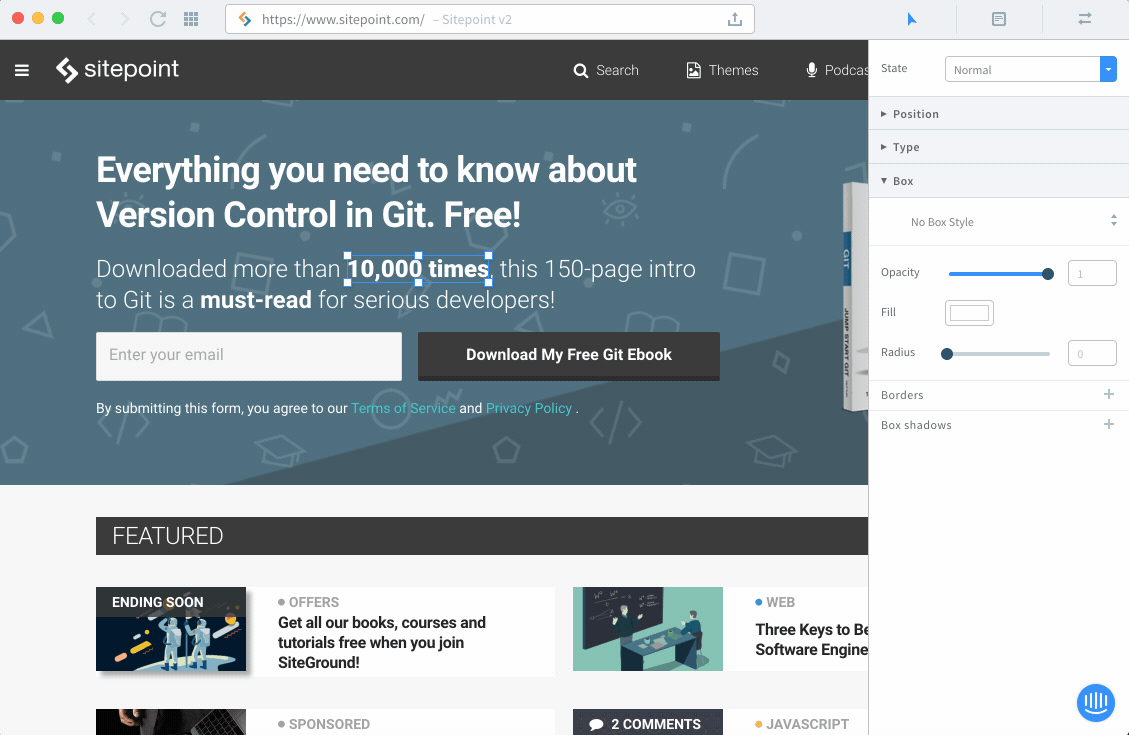Click the 'Everything you need to know' headline

point(366,192)
